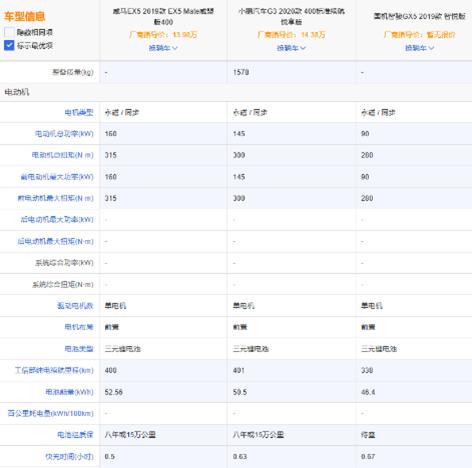Select 小鹏G3 front motor max torque 300
The height and width of the screenshot is (468, 472).
239,198
